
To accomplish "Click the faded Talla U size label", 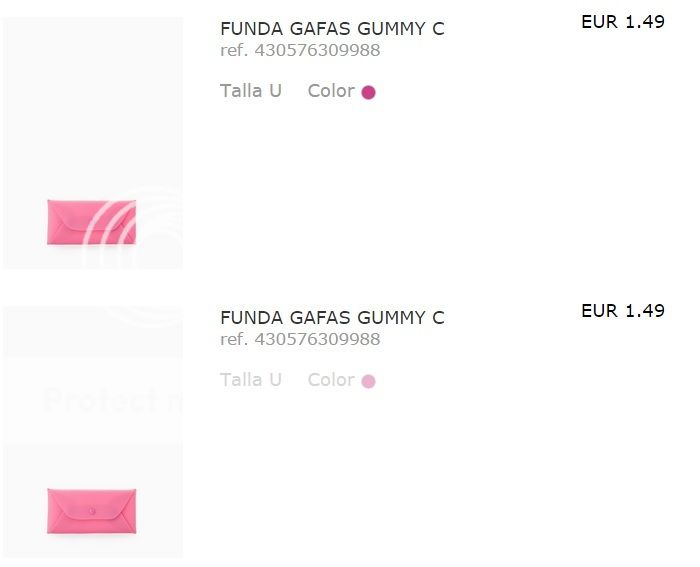I will tap(251, 380).
